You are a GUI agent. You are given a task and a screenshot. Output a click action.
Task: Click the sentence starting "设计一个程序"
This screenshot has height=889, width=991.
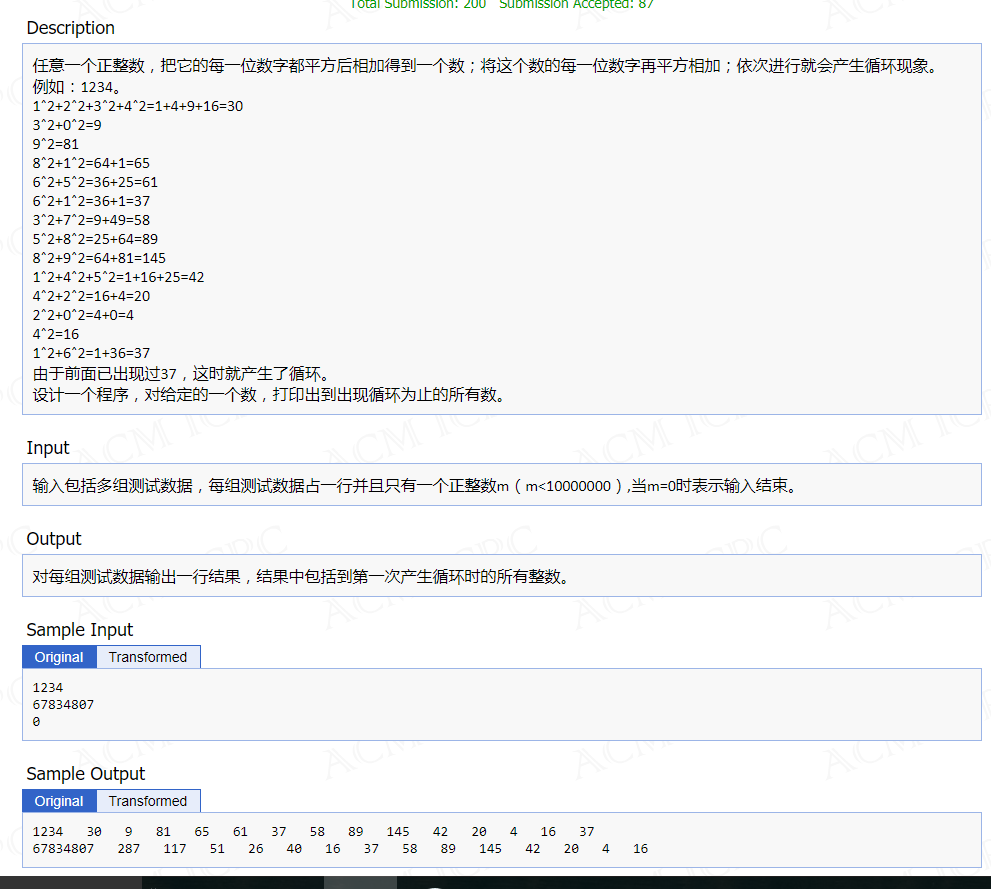point(269,395)
